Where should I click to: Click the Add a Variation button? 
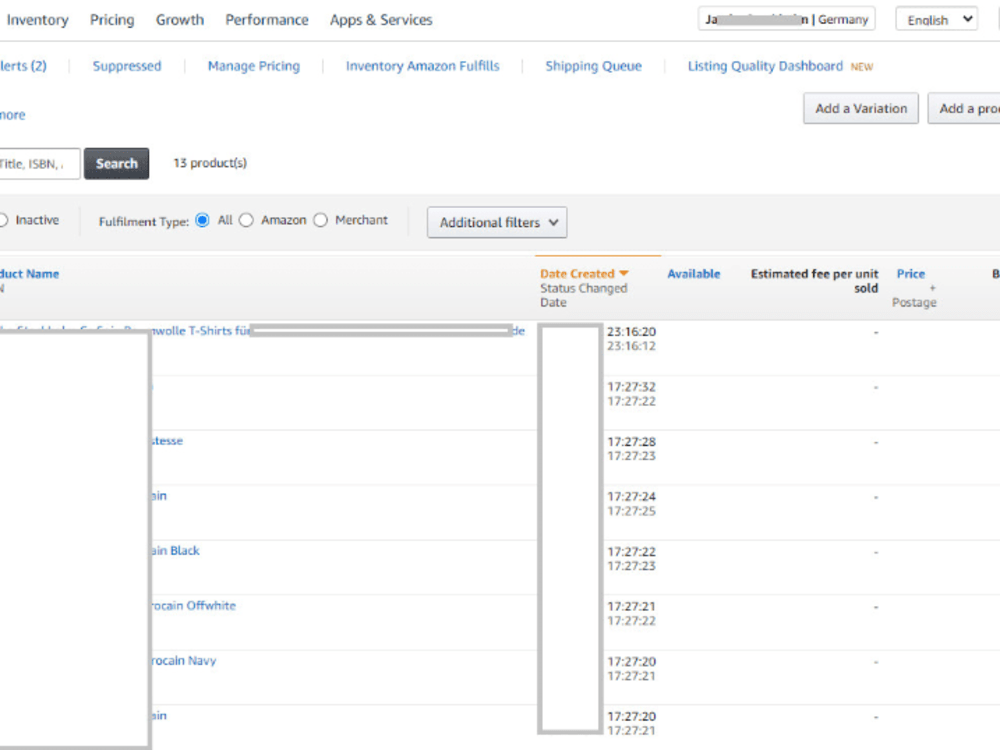pos(861,108)
